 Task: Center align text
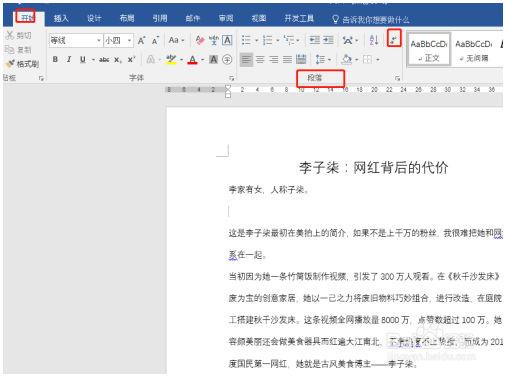(260, 59)
